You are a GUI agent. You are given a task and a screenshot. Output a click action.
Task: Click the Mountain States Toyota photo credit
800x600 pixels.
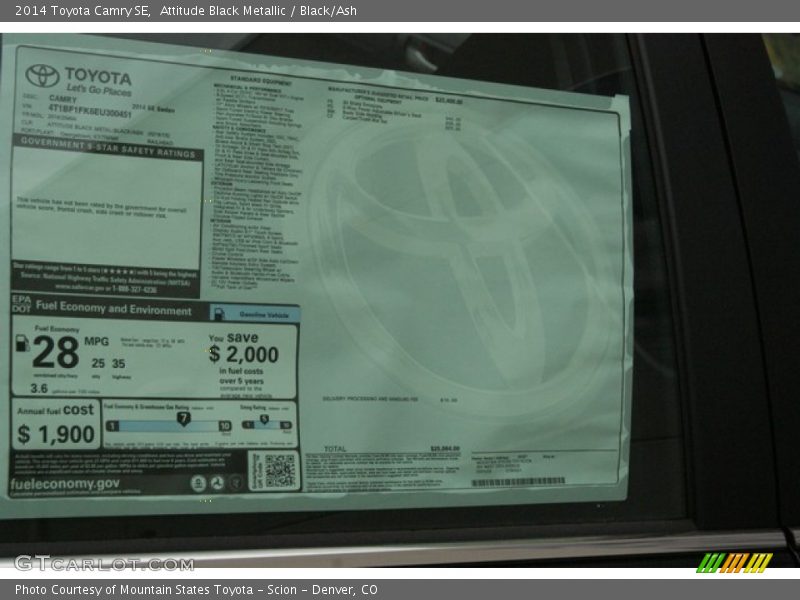pos(196,590)
